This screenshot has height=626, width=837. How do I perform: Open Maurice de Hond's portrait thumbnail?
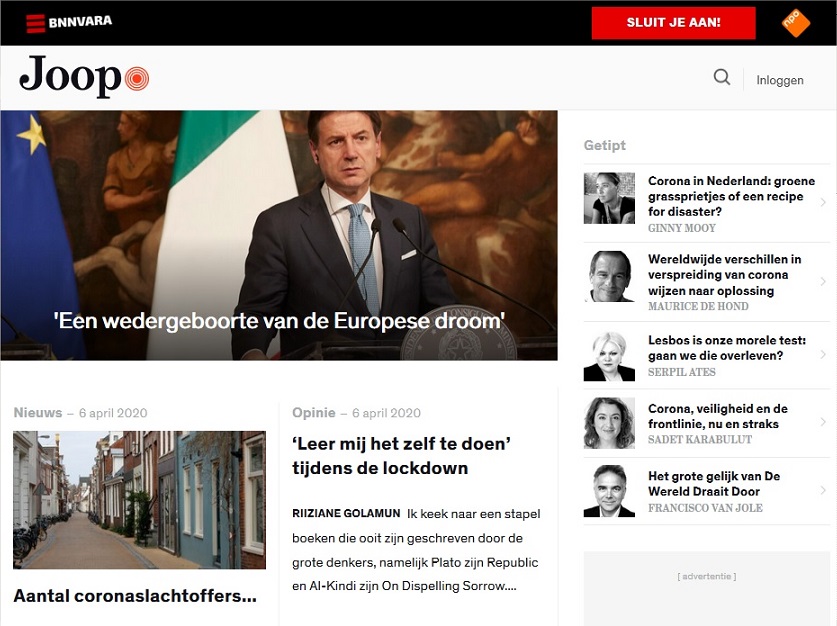coord(609,276)
